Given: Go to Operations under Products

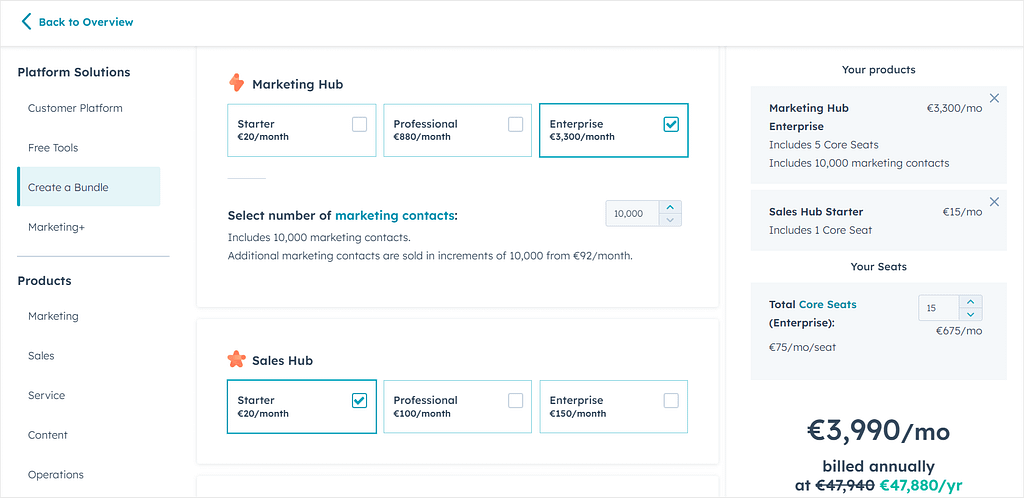Looking at the screenshot, I should (x=56, y=475).
